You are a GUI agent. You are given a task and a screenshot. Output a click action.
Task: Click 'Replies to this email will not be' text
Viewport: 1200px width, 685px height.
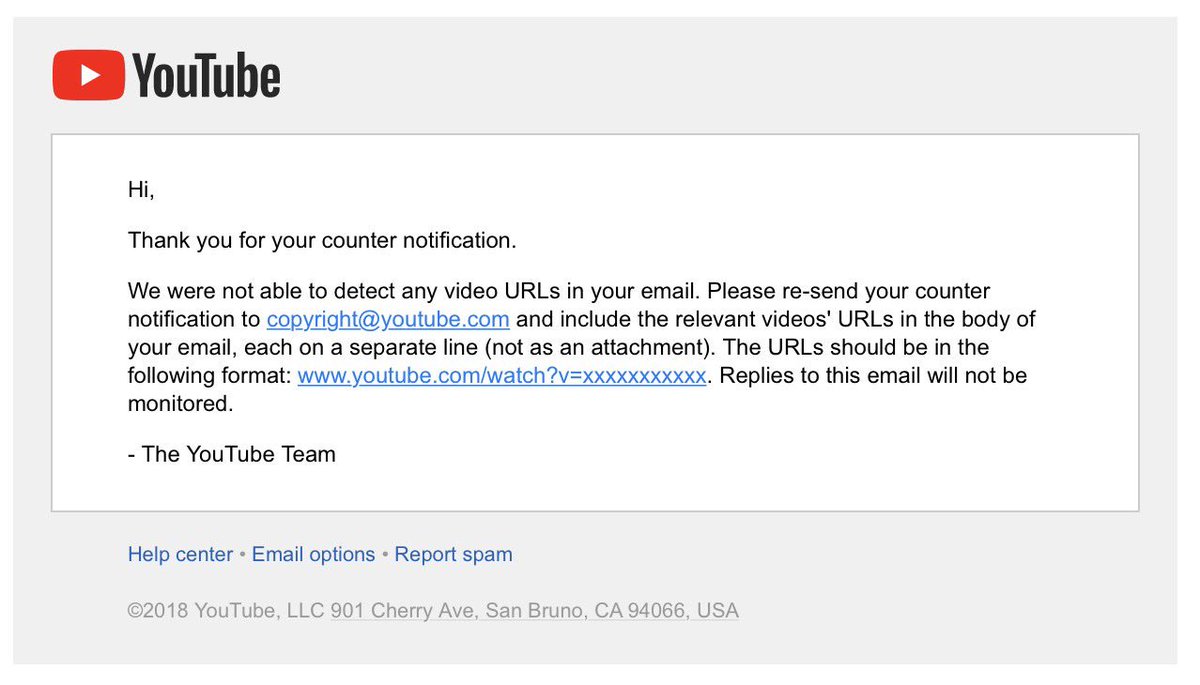coord(872,376)
